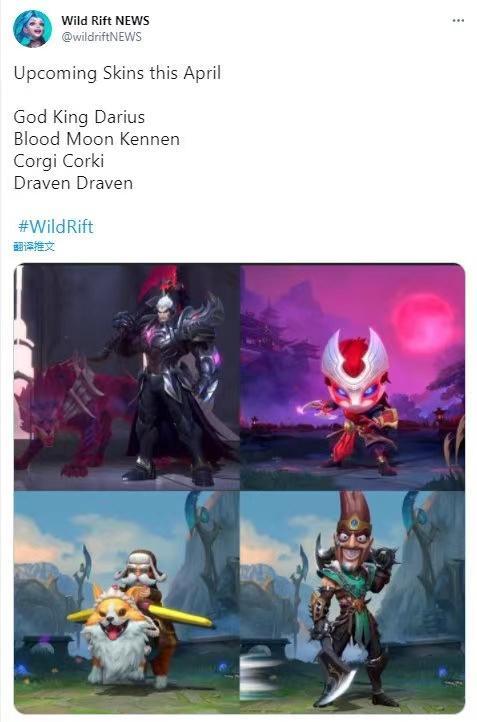Open the #WildRift hashtag
The height and width of the screenshot is (722, 477).
pyautogui.click(x=56, y=227)
